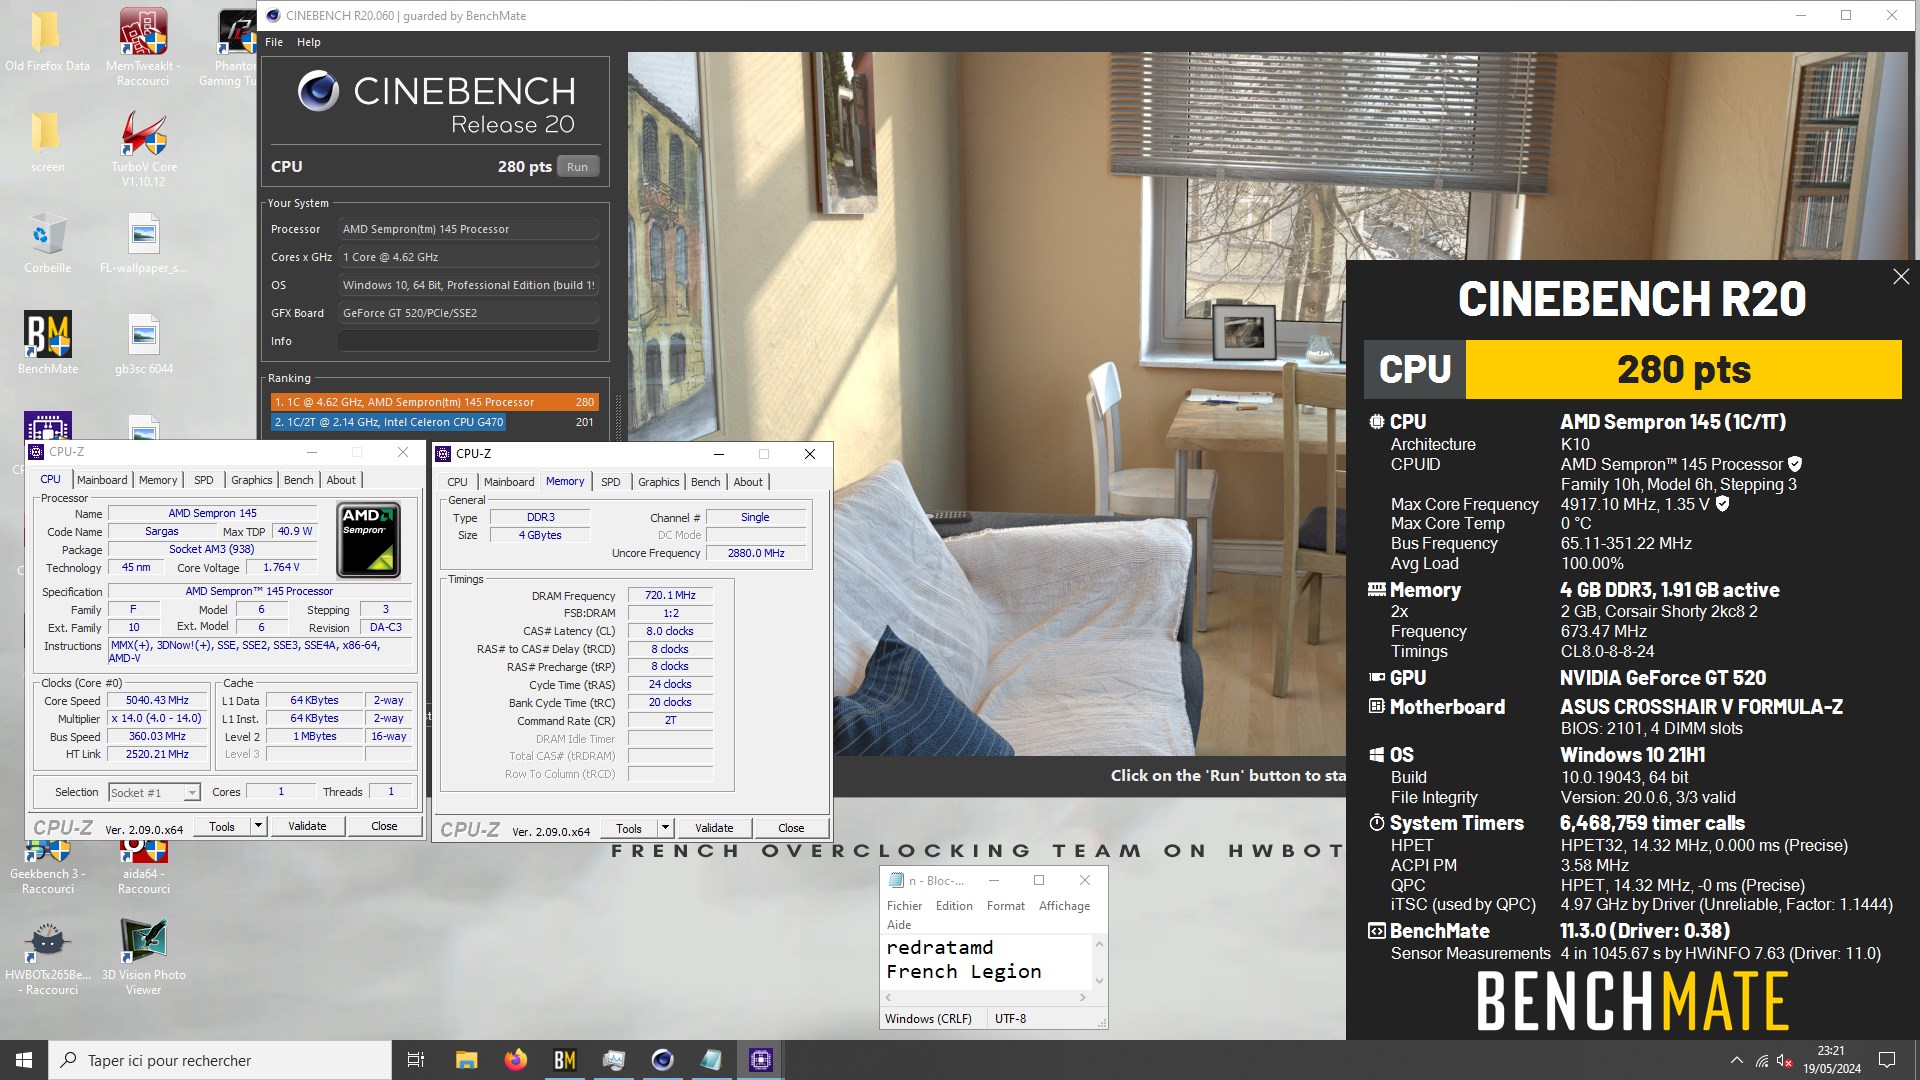Click the network tray icon
This screenshot has height=1080, width=1920.
coord(1762,1061)
